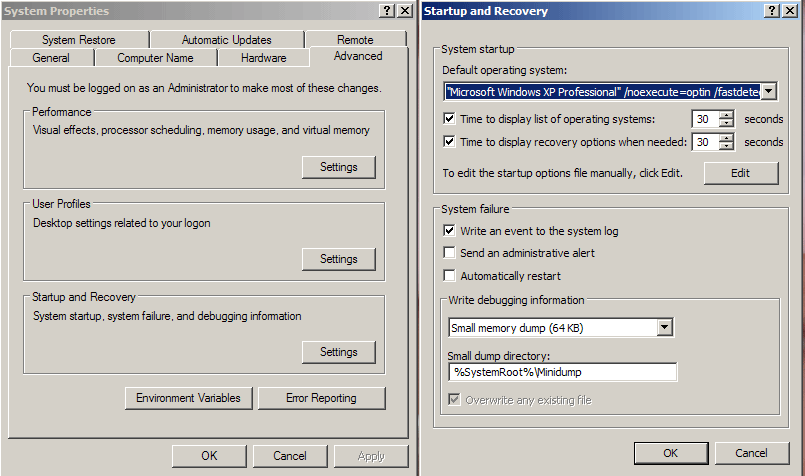Switch to the System Restore tab
The image size is (805, 476).
click(x=79, y=40)
